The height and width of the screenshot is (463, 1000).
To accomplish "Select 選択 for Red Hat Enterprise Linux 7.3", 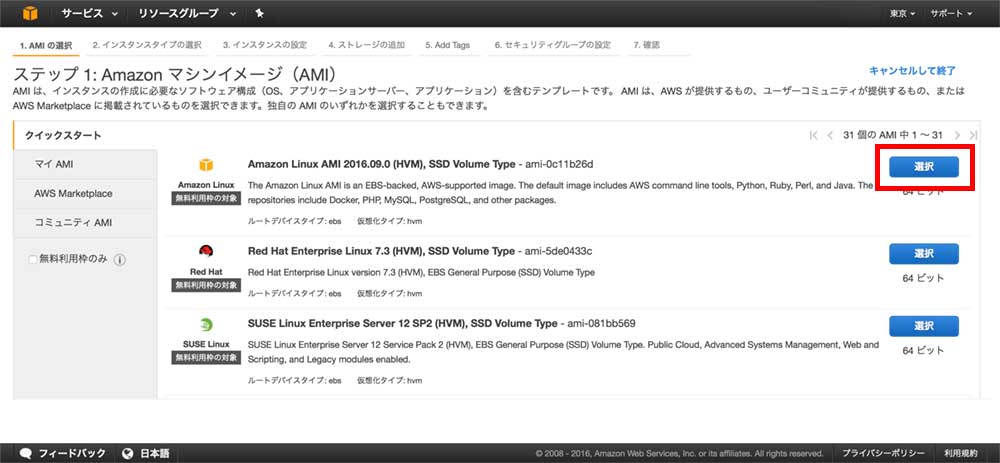I will pyautogui.click(x=923, y=253).
